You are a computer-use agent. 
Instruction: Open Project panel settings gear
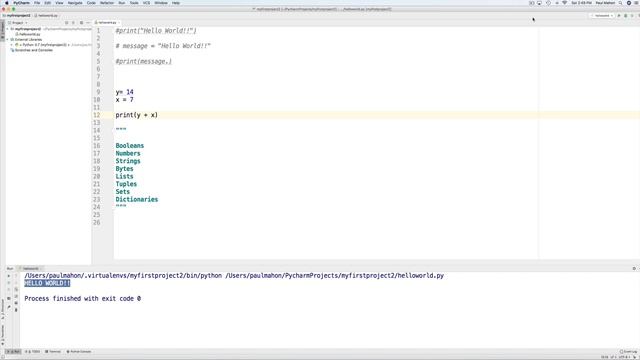81,23
